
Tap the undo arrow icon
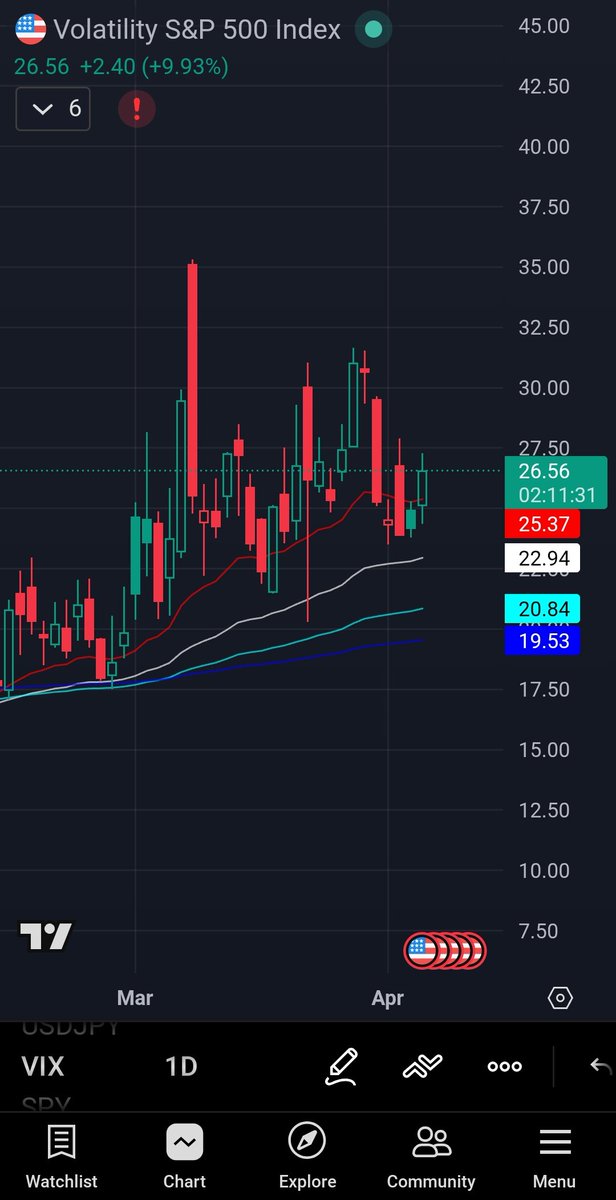pyautogui.click(x=600, y=1067)
